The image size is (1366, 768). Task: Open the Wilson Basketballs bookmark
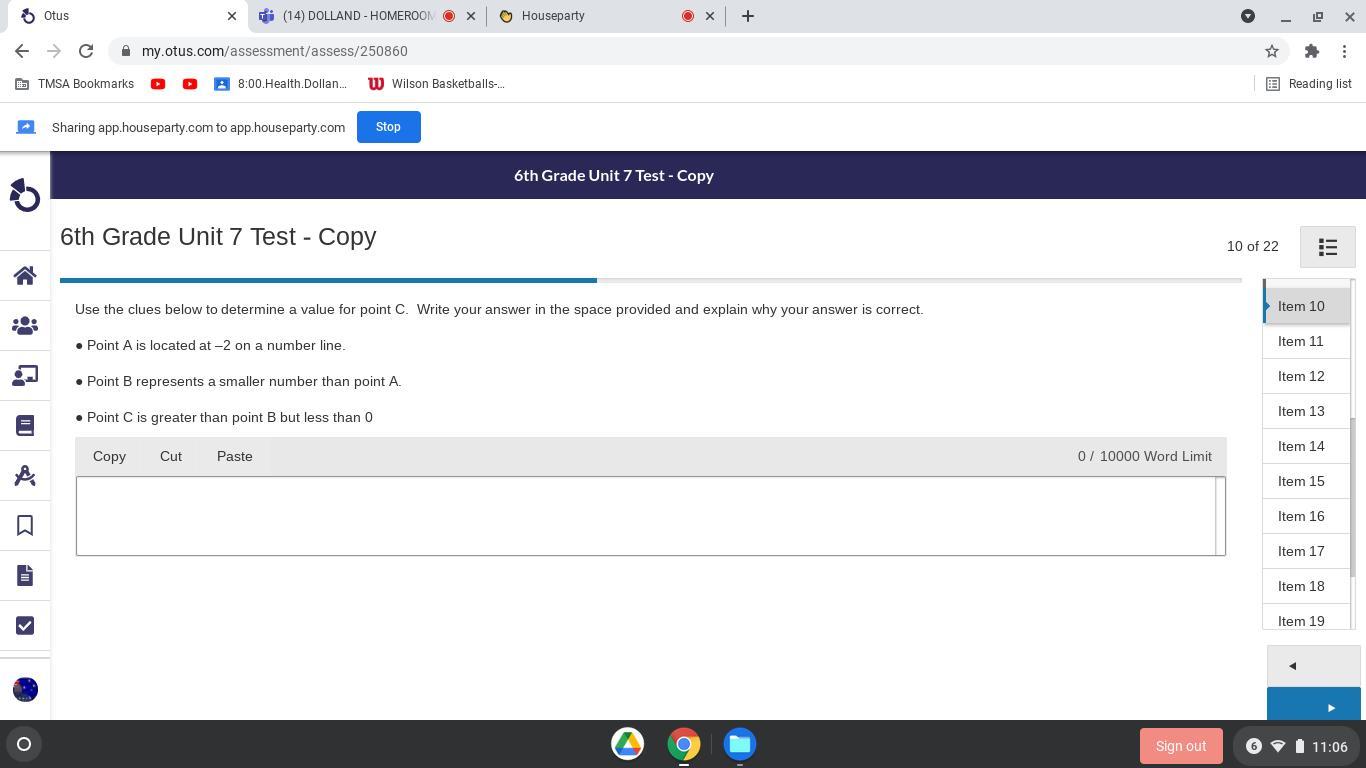pyautogui.click(x=436, y=84)
